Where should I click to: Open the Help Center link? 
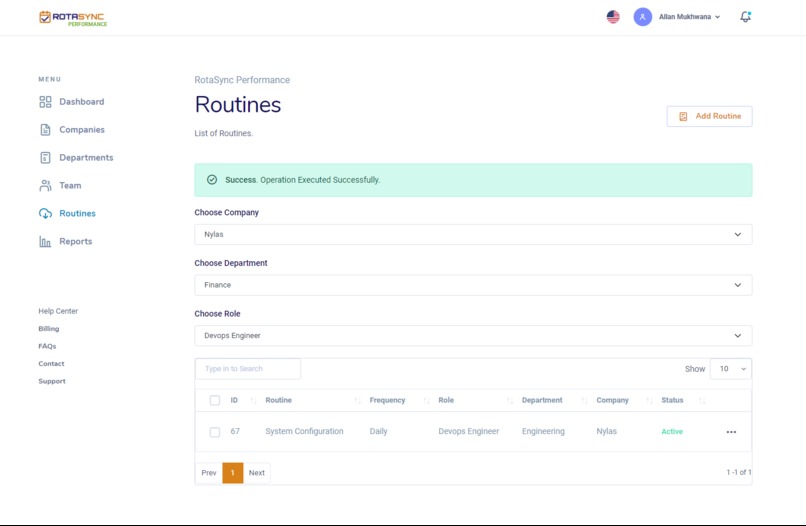[58, 311]
